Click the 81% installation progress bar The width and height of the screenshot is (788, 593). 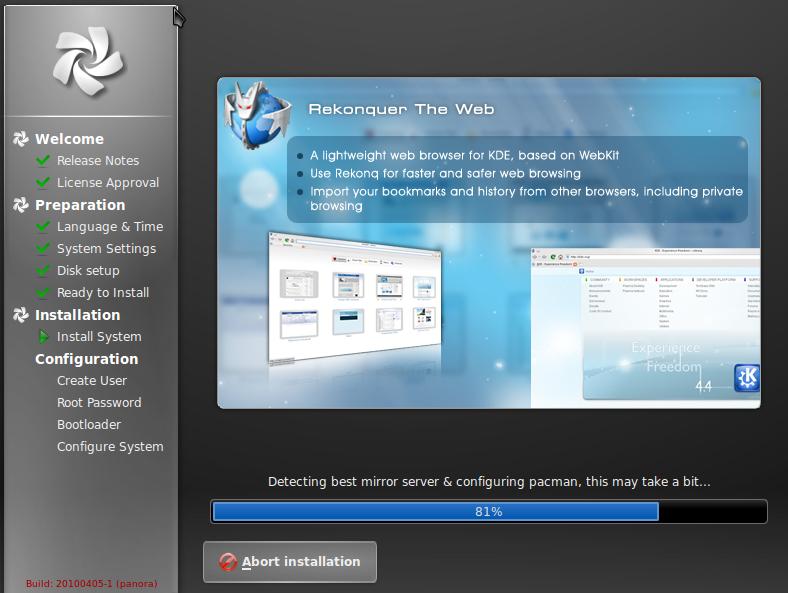489,512
